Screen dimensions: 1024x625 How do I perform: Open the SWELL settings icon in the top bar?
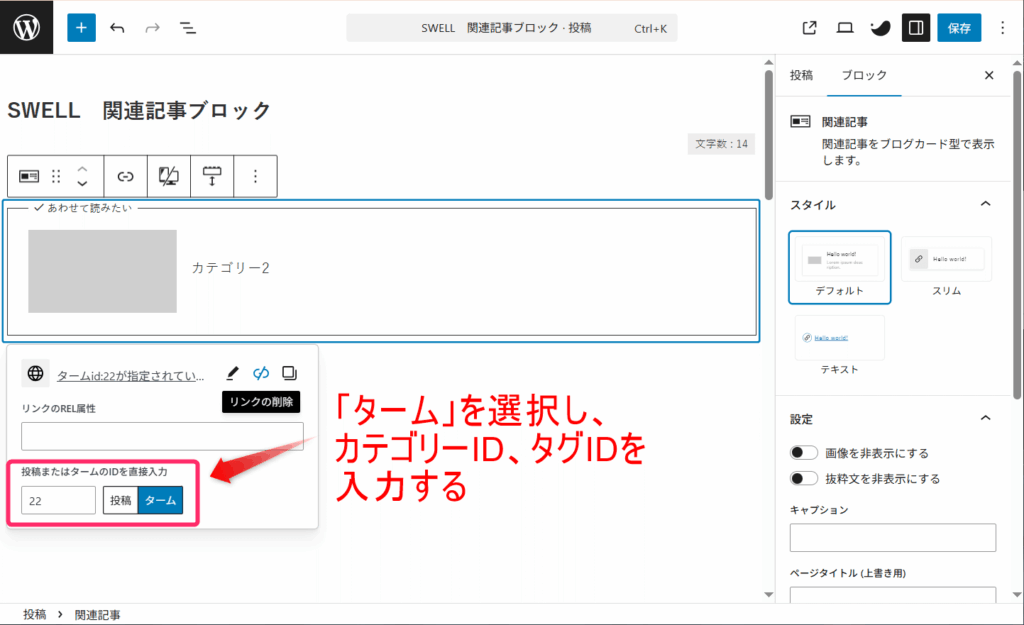880,27
